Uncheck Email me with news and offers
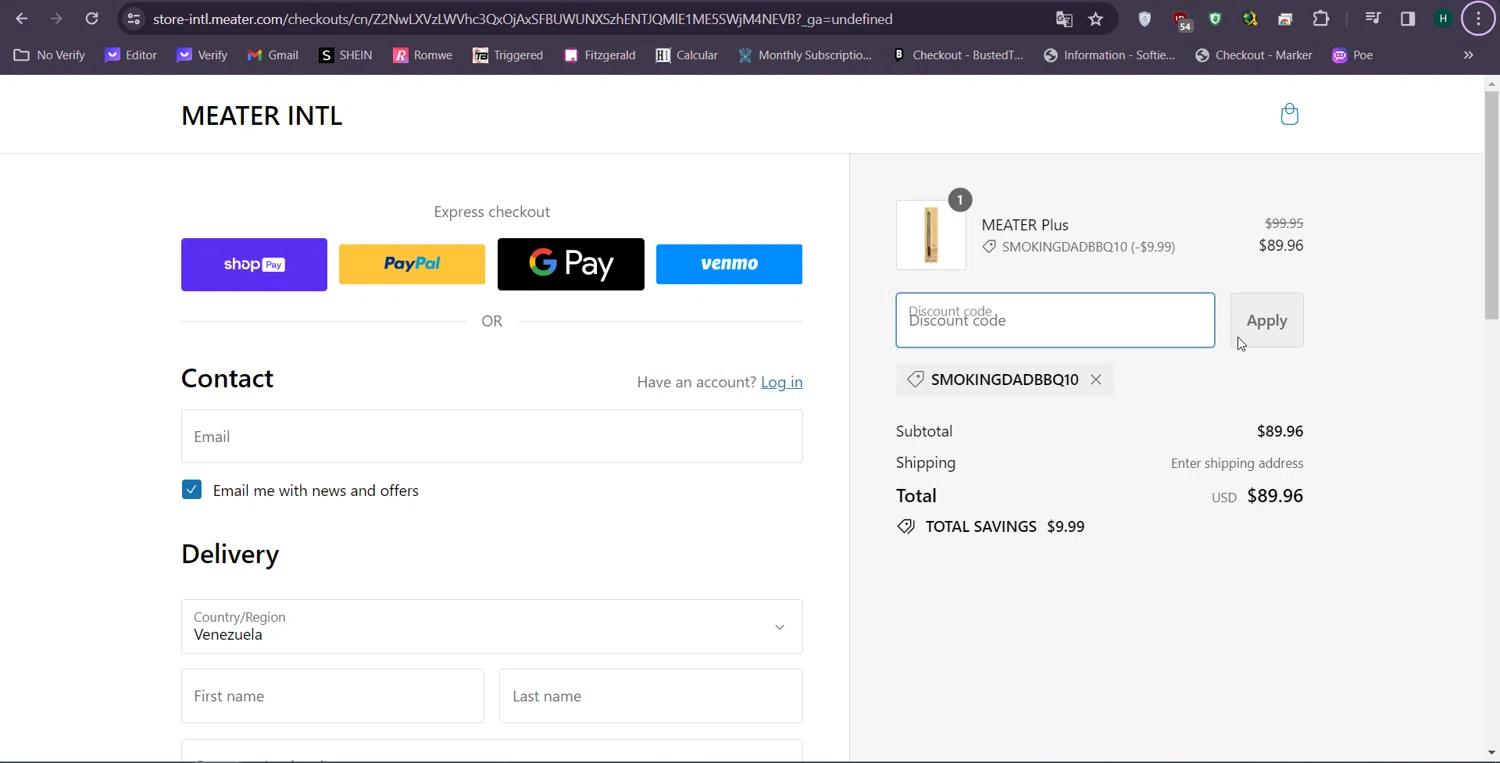 tap(192, 490)
